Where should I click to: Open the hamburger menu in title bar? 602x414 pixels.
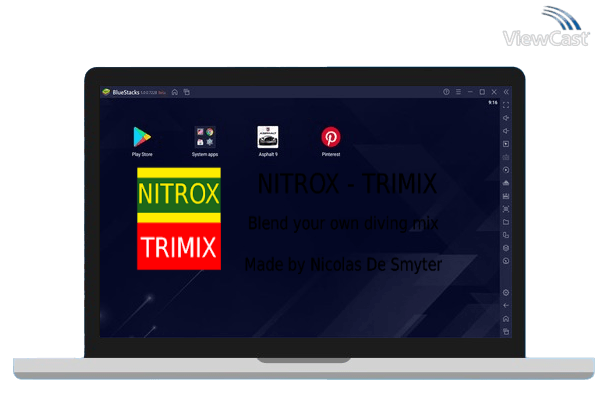coord(458,92)
